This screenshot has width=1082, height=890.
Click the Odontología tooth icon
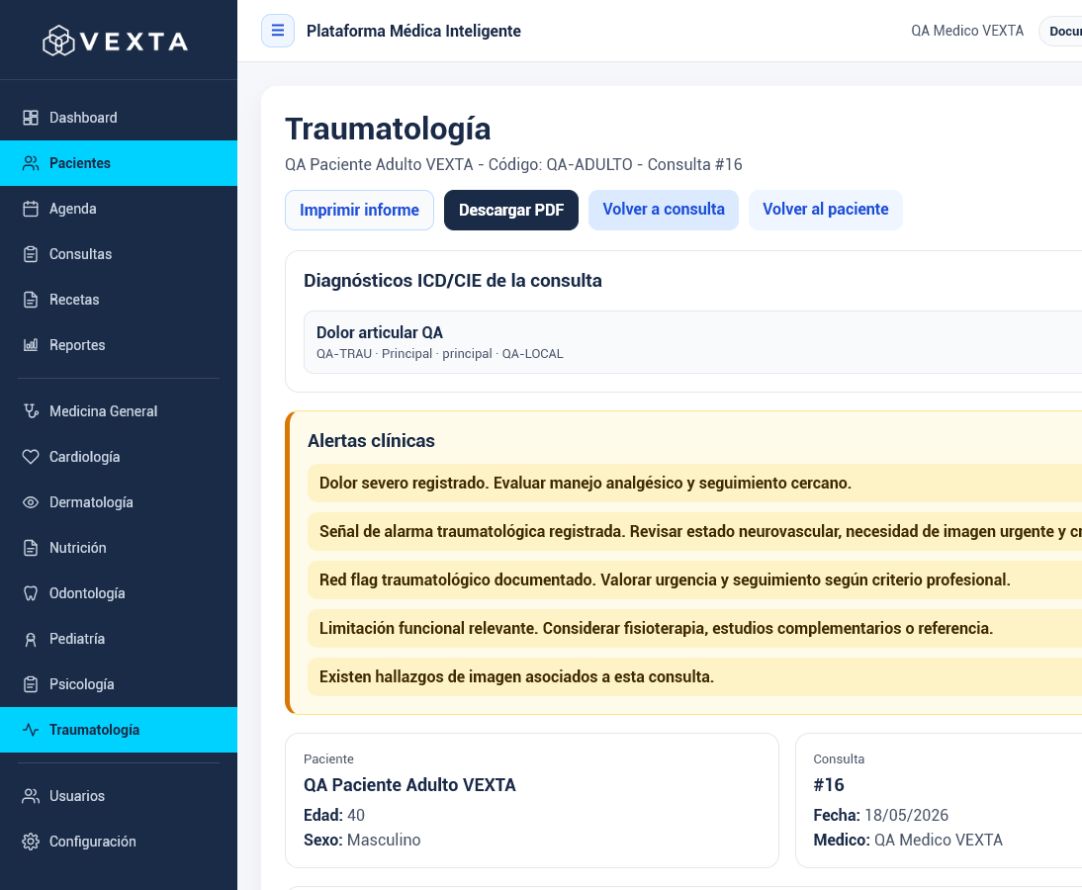click(30, 593)
